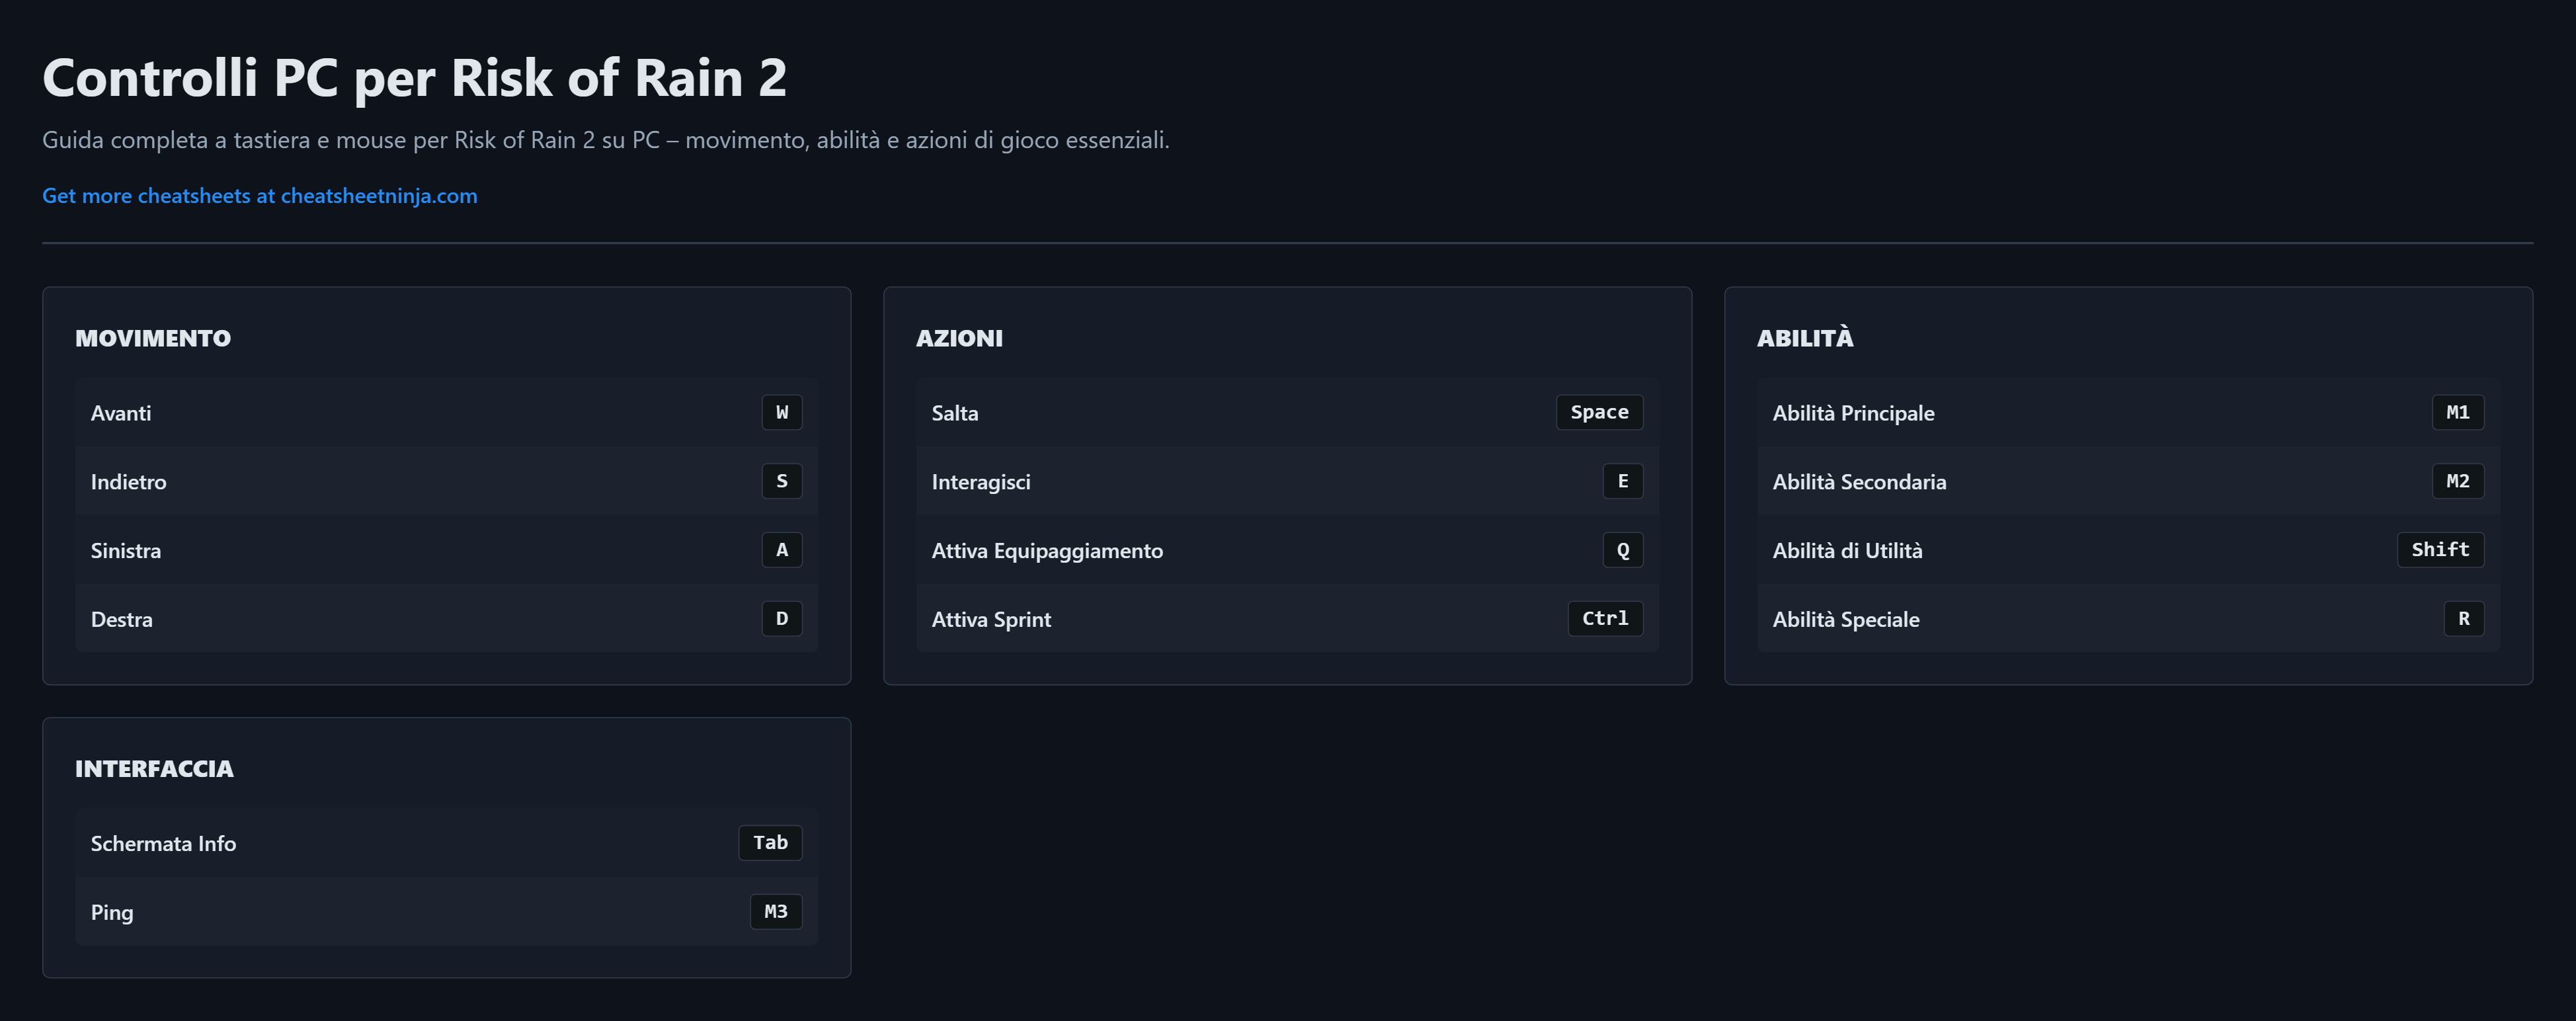Click the M3 badge for Ping
2576x1021 pixels.
(775, 912)
